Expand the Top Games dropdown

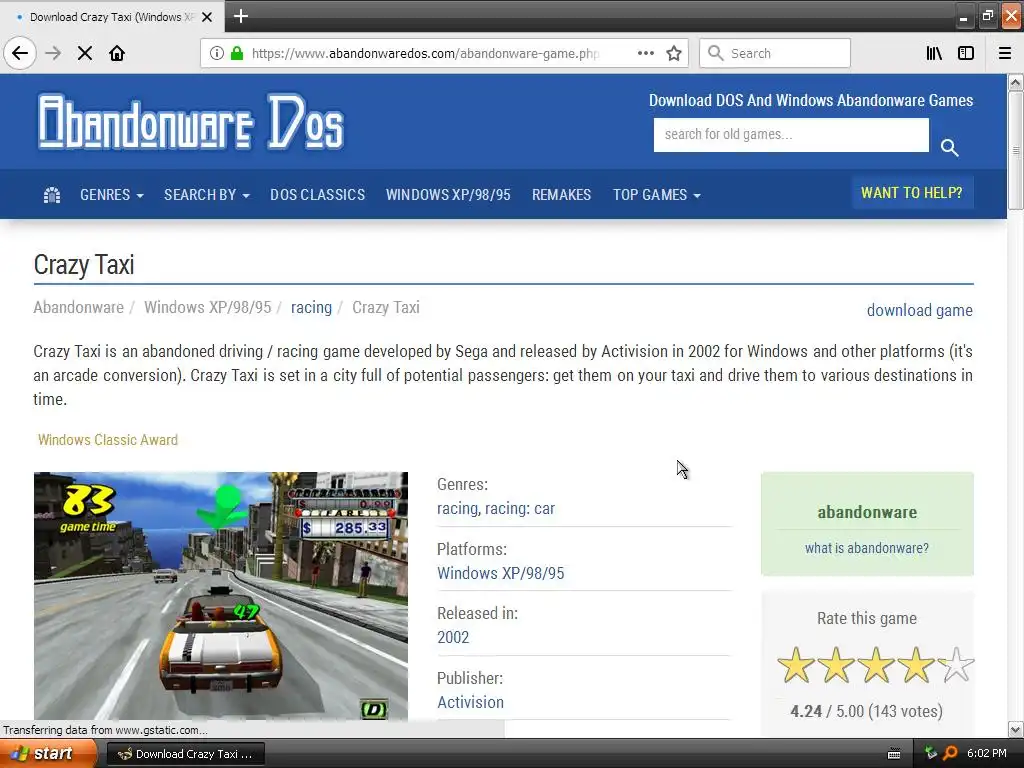656,195
